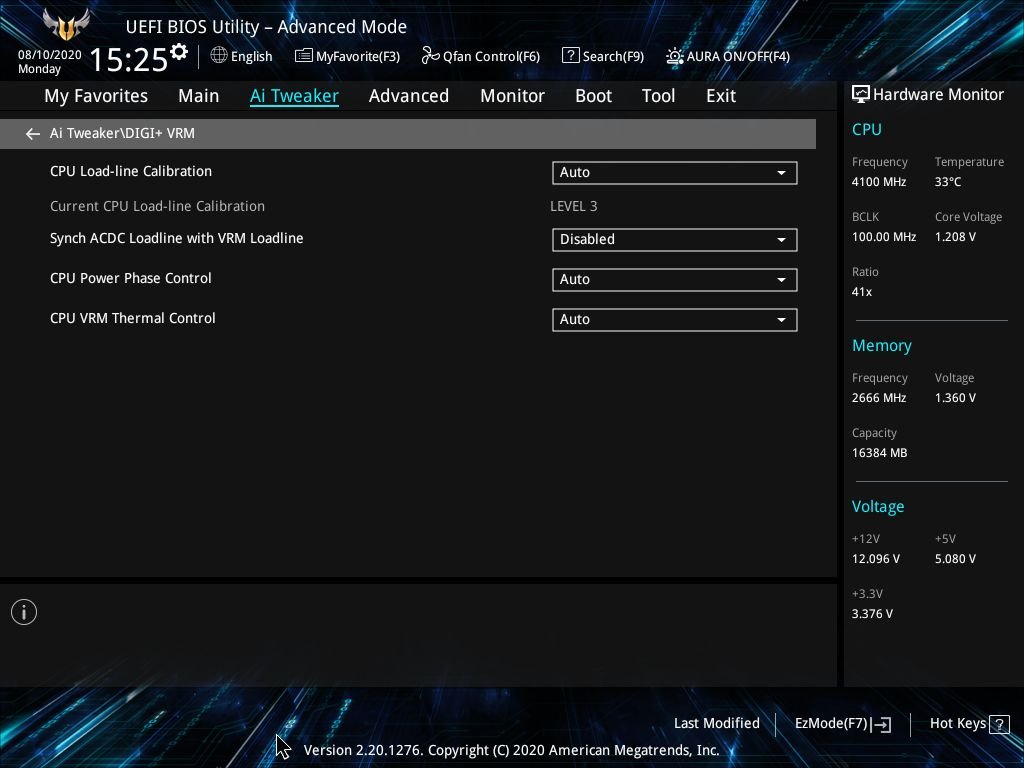Click Capacity value 16384 MB
The height and width of the screenshot is (768, 1024).
(879, 453)
